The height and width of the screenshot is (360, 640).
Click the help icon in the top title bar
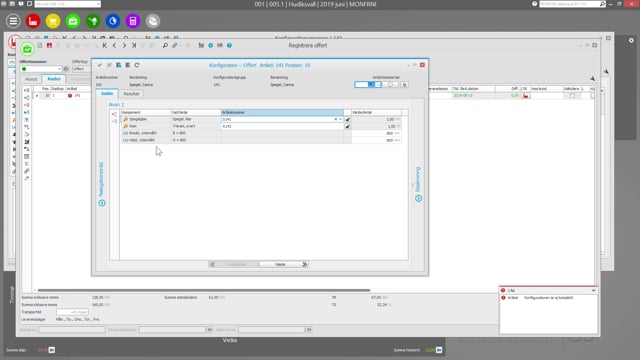click(x=534, y=4)
